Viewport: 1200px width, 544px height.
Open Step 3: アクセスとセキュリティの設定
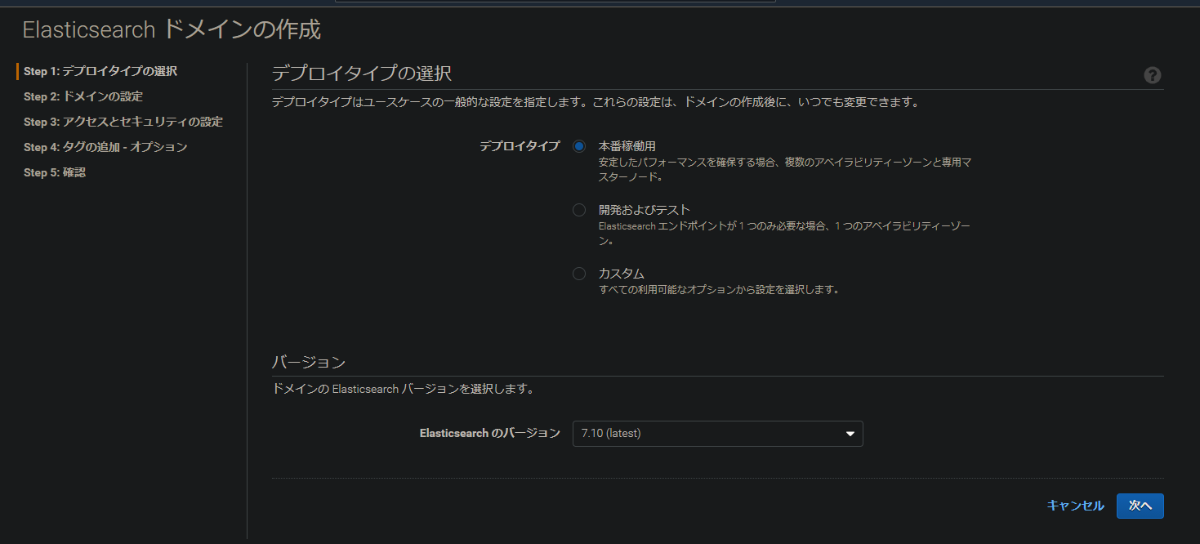[123, 122]
